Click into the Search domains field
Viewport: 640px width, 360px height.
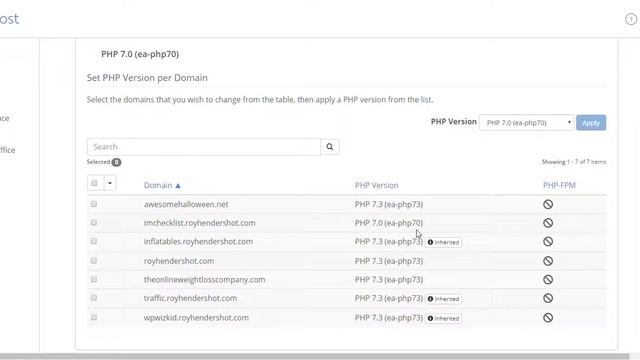tap(204, 147)
